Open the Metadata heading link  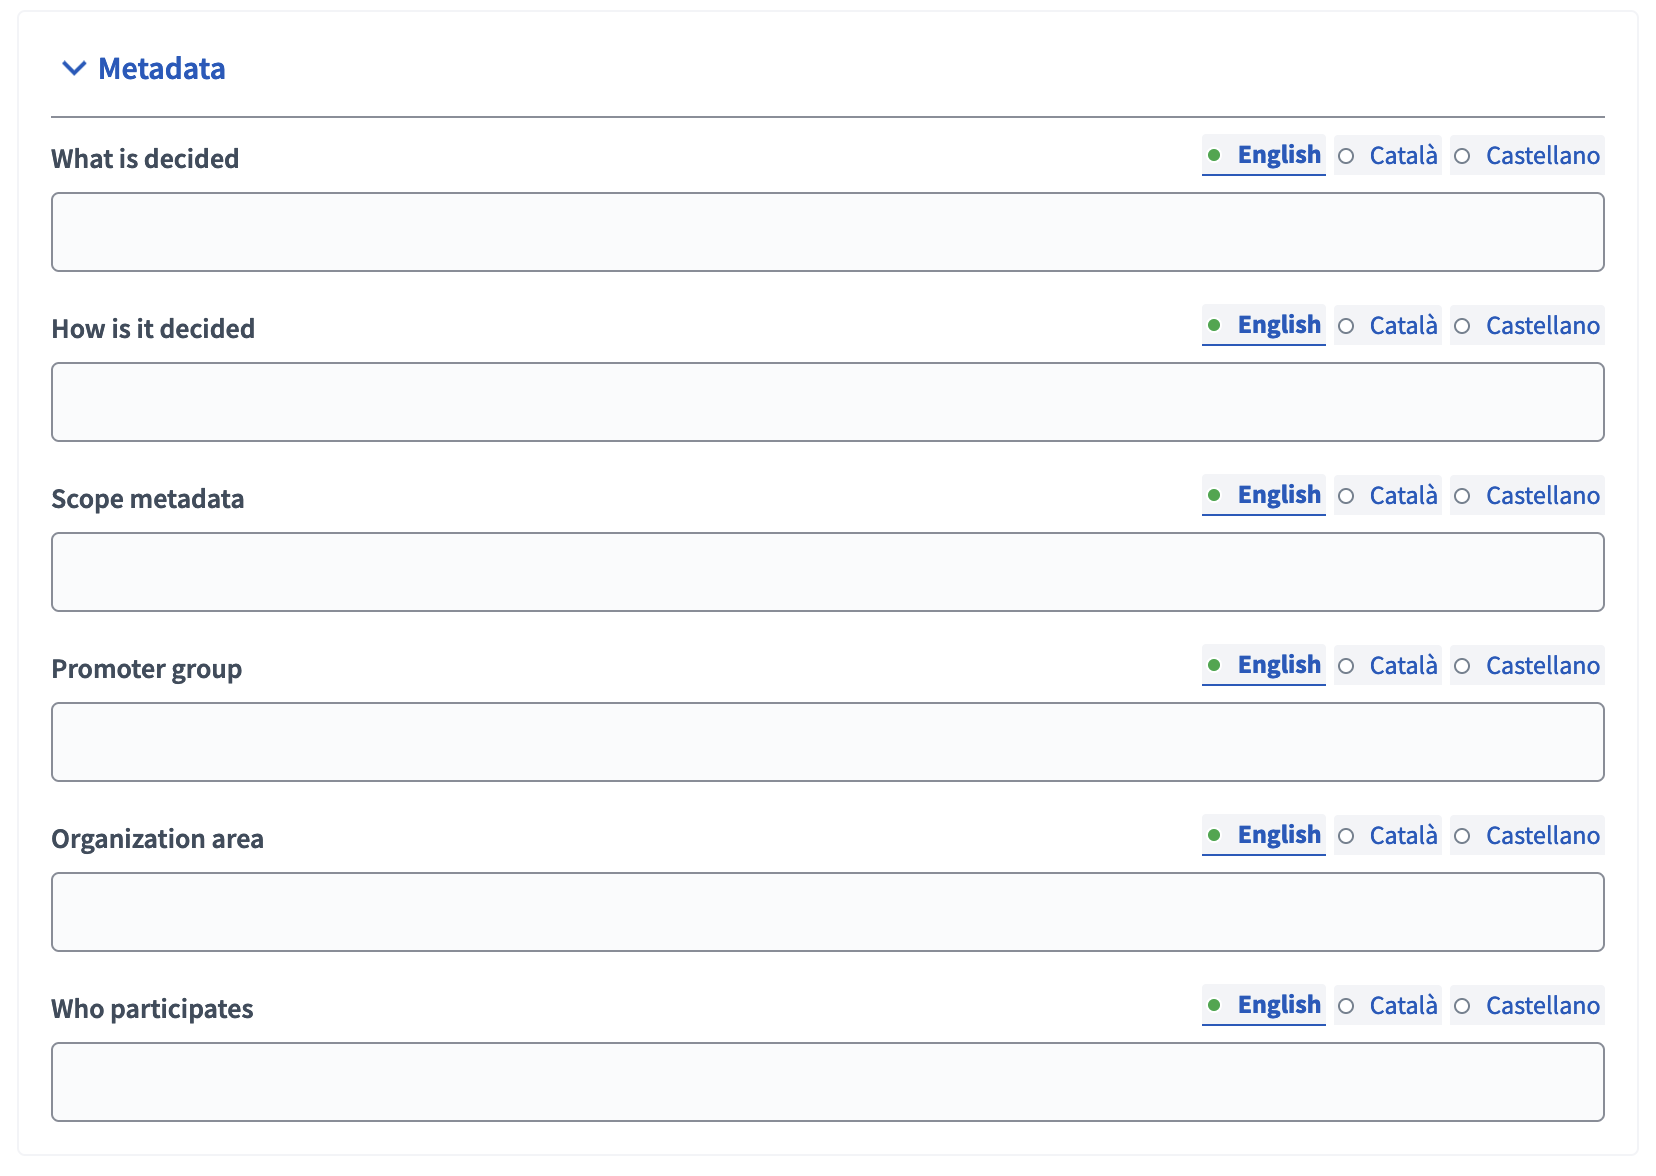click(x=161, y=69)
